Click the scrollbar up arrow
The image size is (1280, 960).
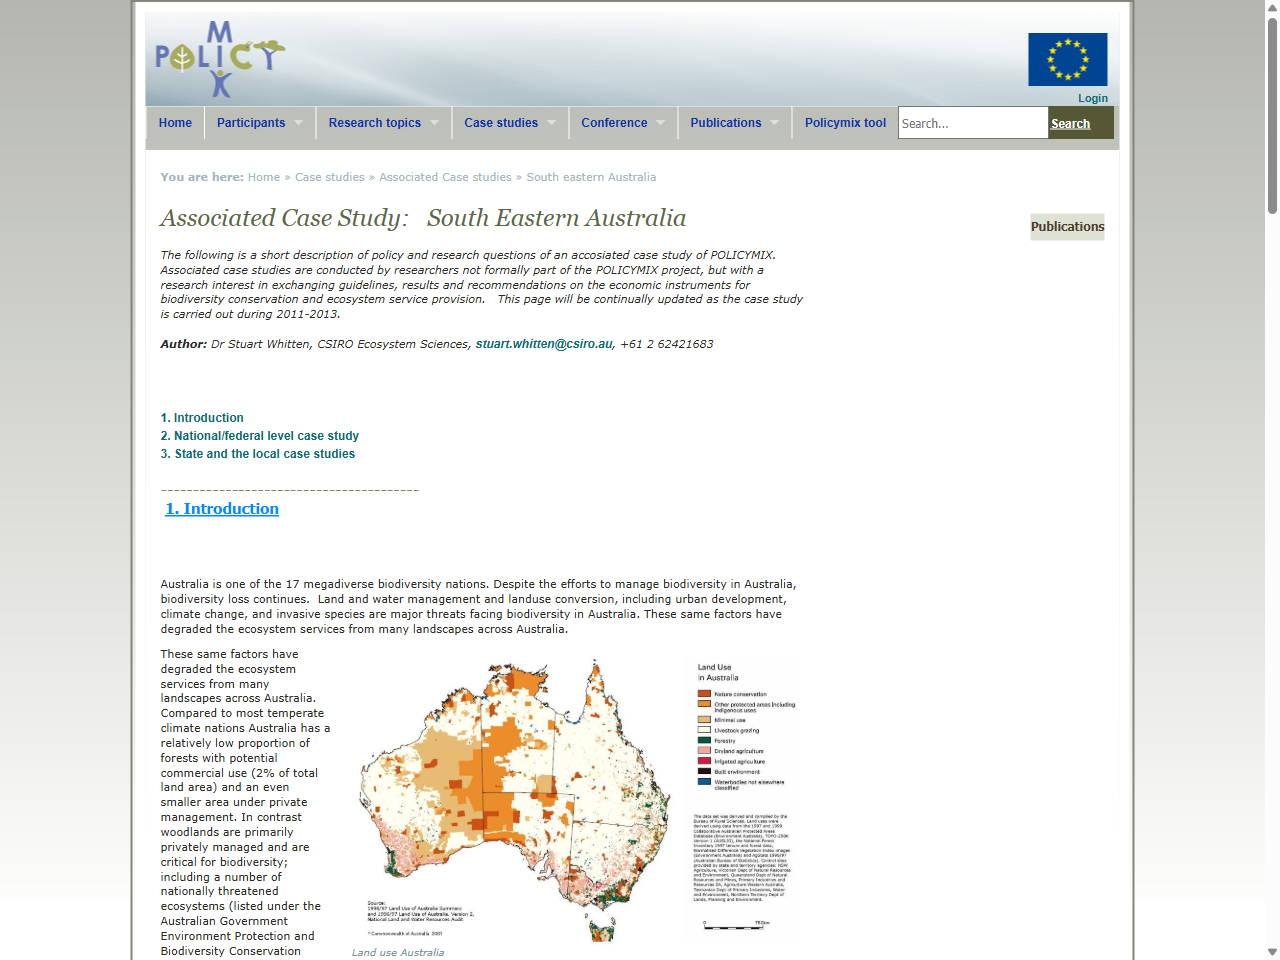click(1272, 7)
